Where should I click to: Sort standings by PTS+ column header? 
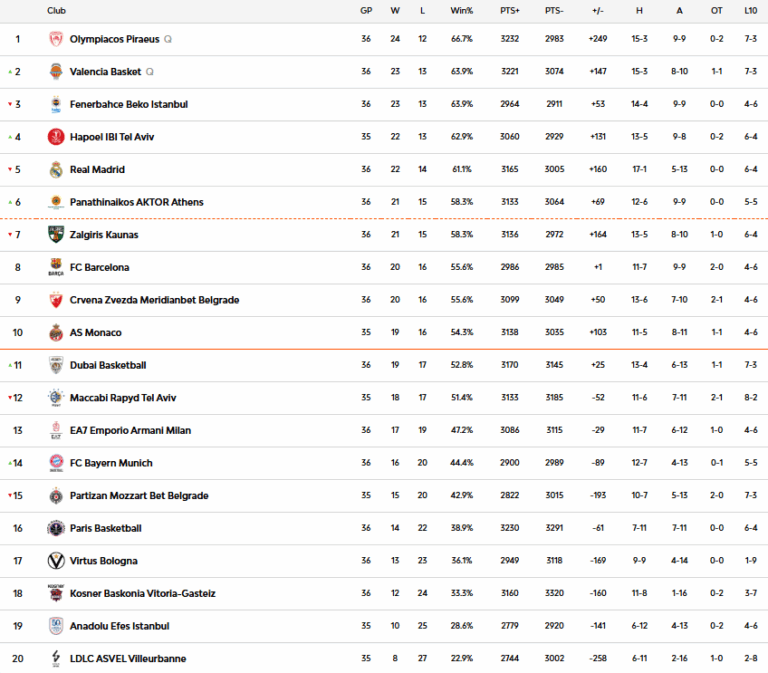510,11
